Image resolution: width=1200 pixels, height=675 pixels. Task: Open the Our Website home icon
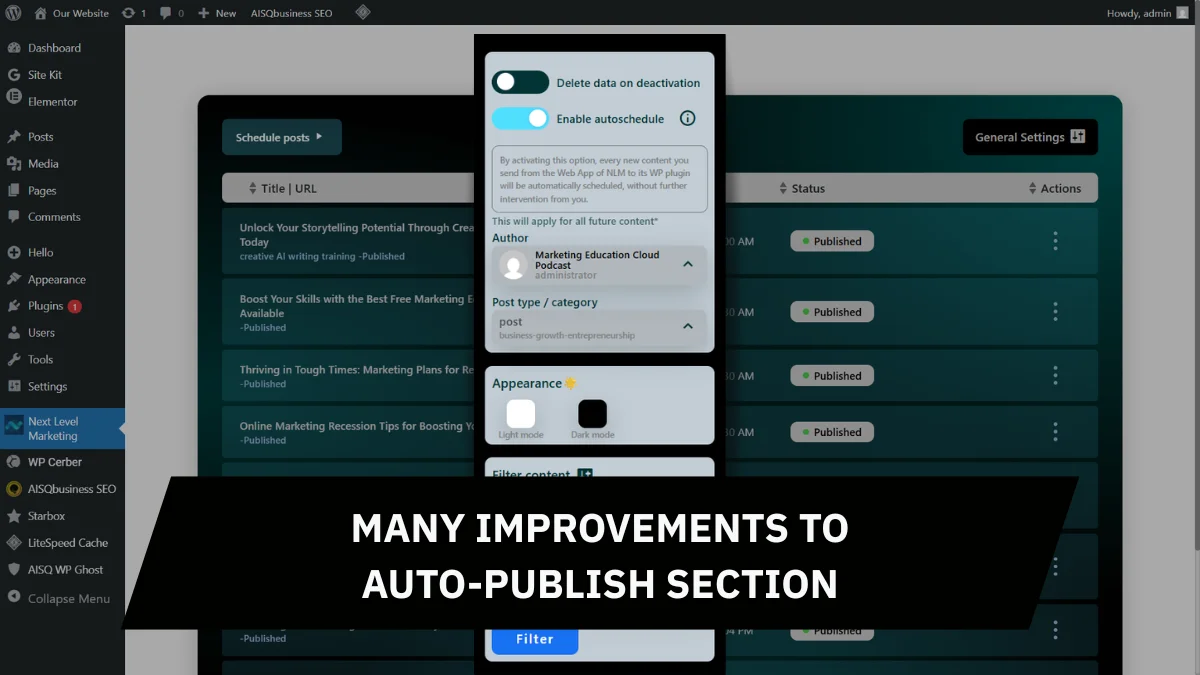[40, 13]
